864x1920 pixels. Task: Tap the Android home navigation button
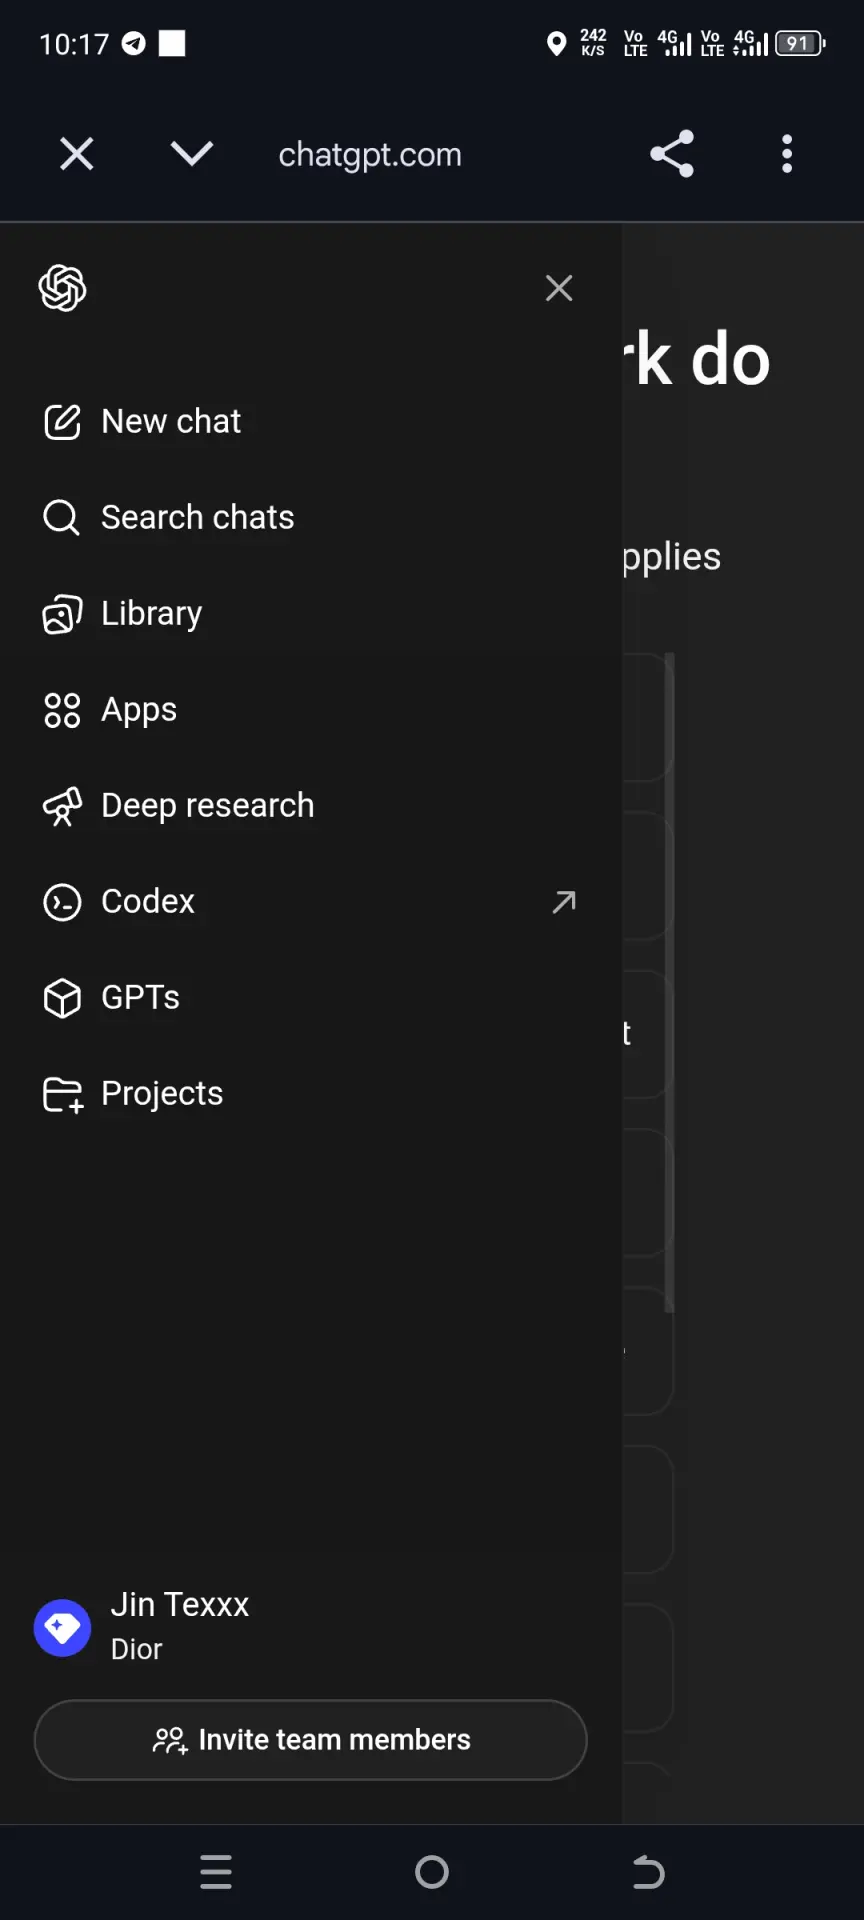(432, 1872)
